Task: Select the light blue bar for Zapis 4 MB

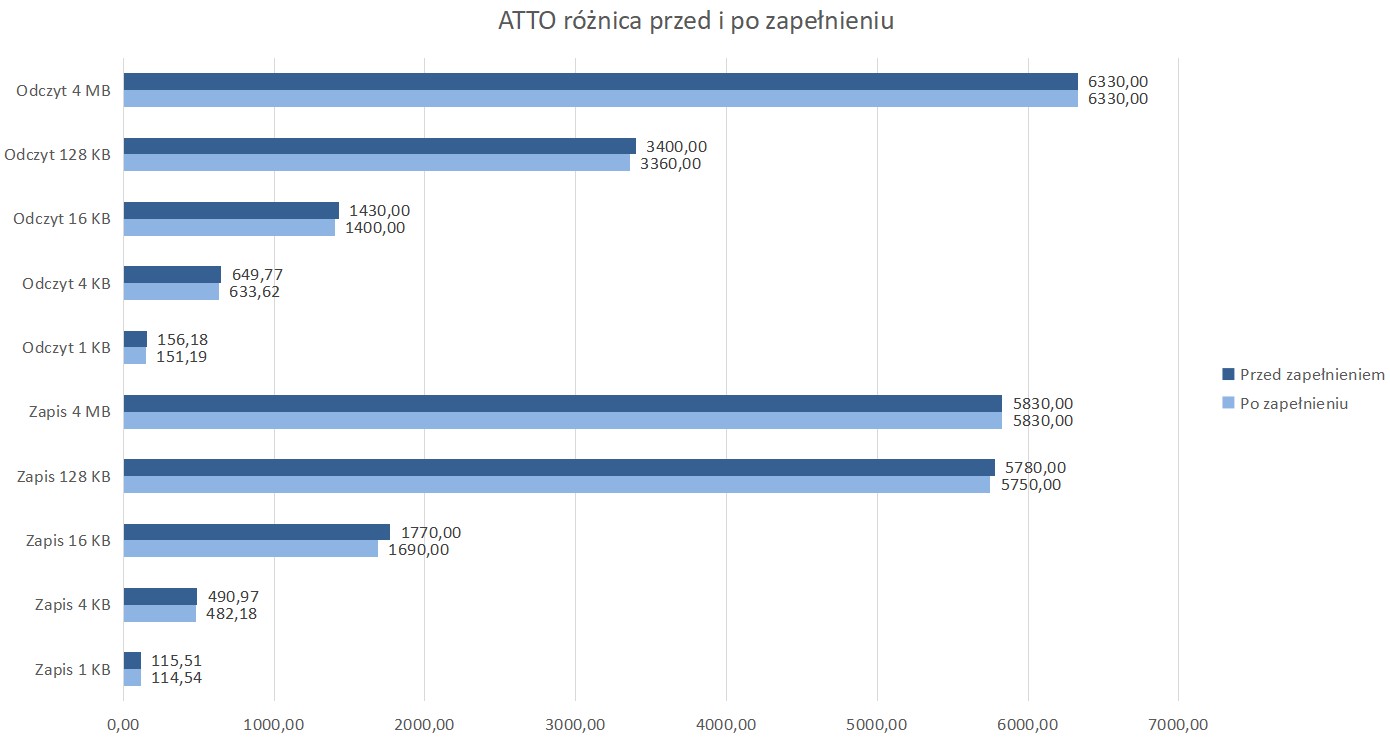Action: tap(562, 421)
